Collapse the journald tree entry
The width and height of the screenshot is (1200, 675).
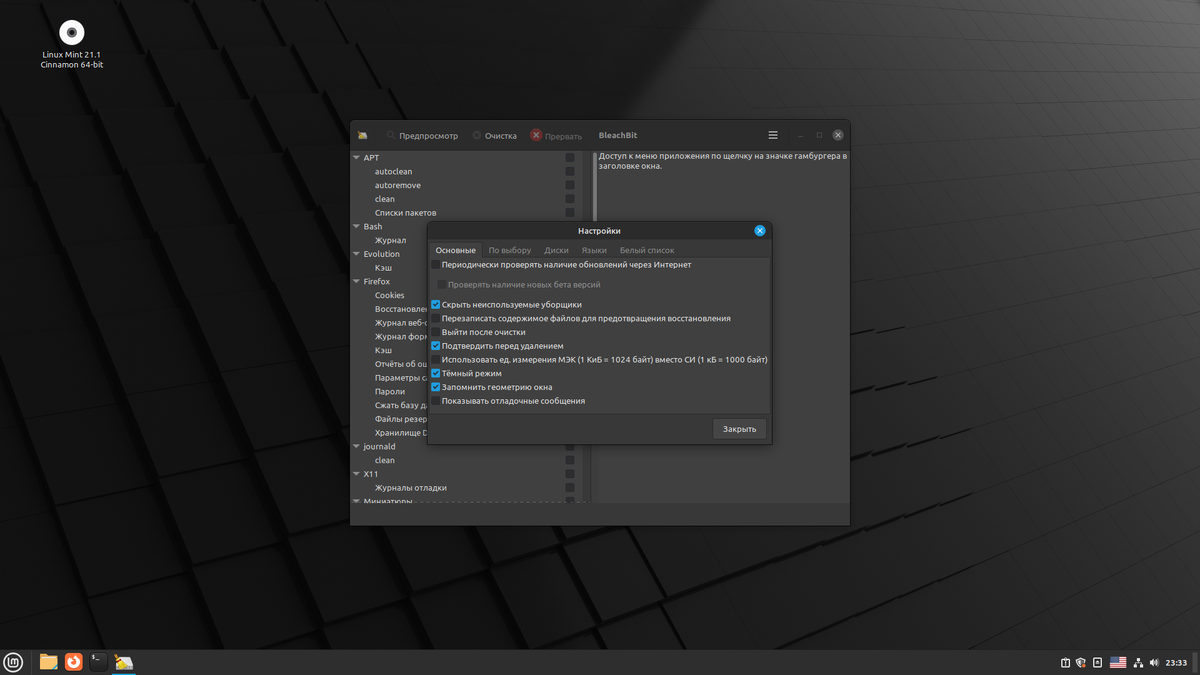[x=356, y=446]
